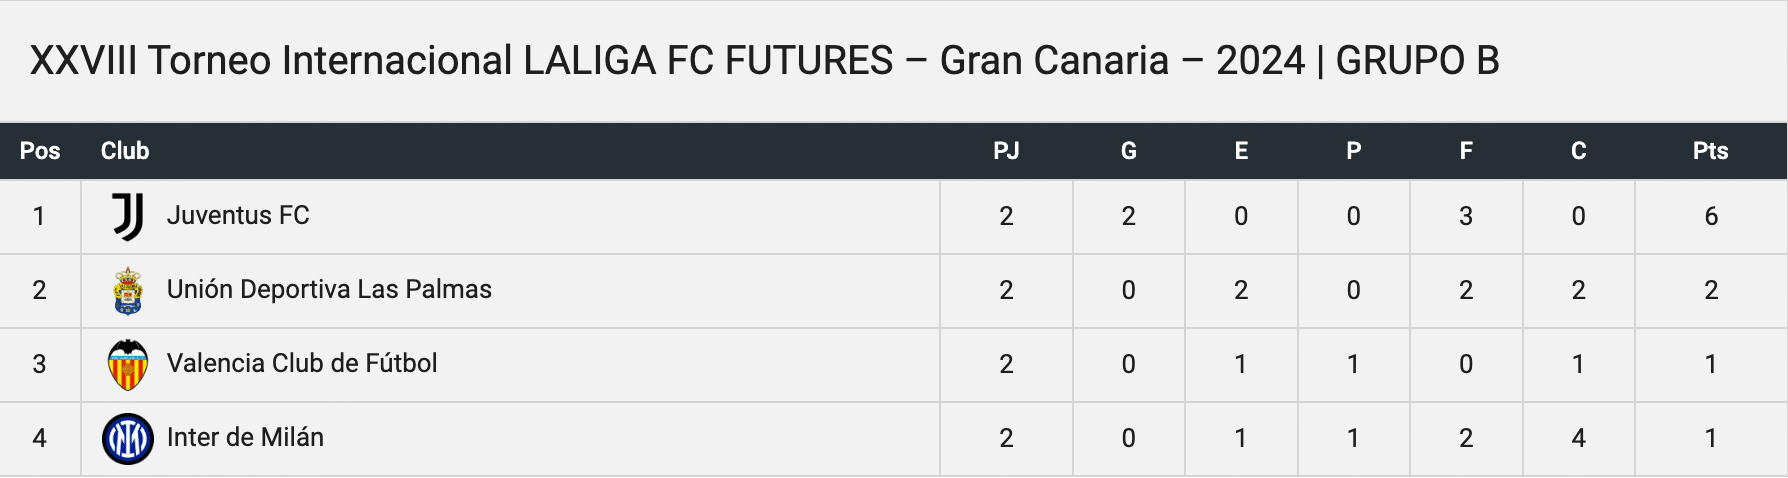Sort by the PJ column header
The image size is (1788, 478).
click(1006, 151)
